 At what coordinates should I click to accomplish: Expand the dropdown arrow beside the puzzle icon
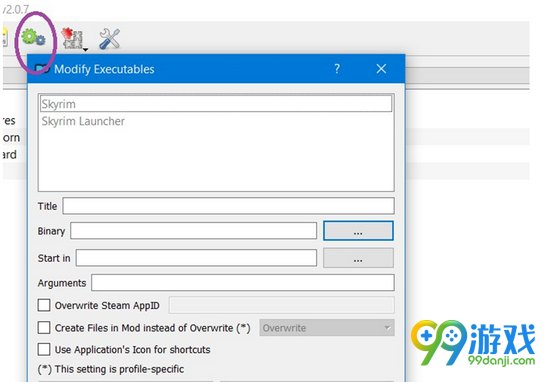click(x=86, y=50)
